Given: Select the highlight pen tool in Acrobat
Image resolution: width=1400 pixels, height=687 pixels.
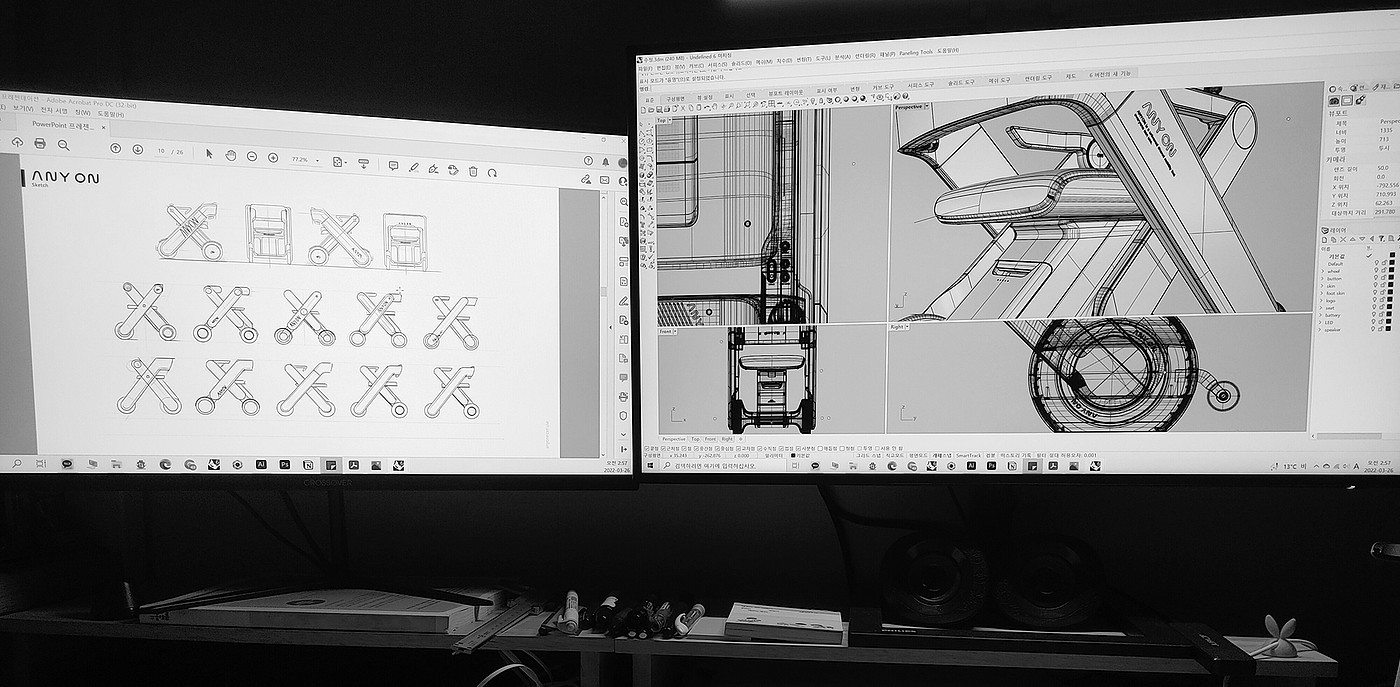Looking at the screenshot, I should click(414, 167).
